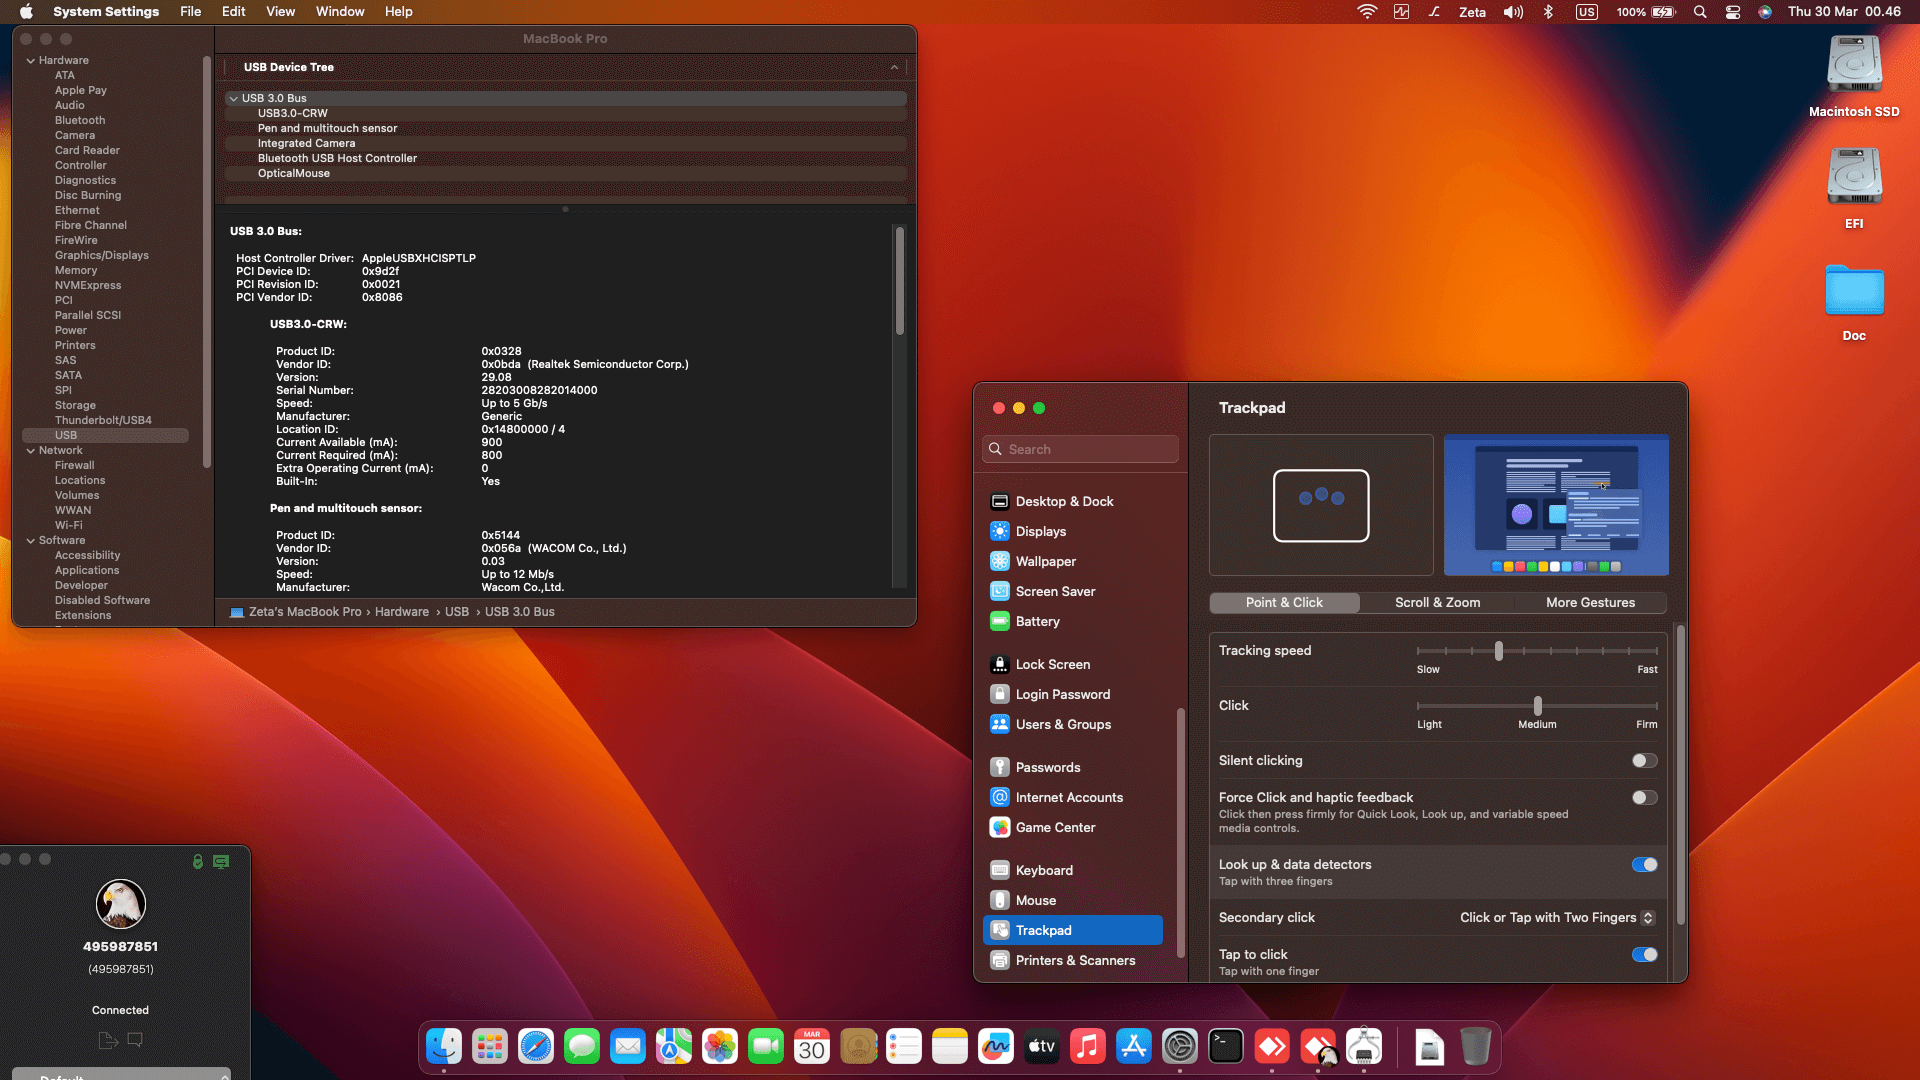The height and width of the screenshot is (1080, 1920).
Task: Open Mouse settings
Action: pyautogui.click(x=1035, y=900)
